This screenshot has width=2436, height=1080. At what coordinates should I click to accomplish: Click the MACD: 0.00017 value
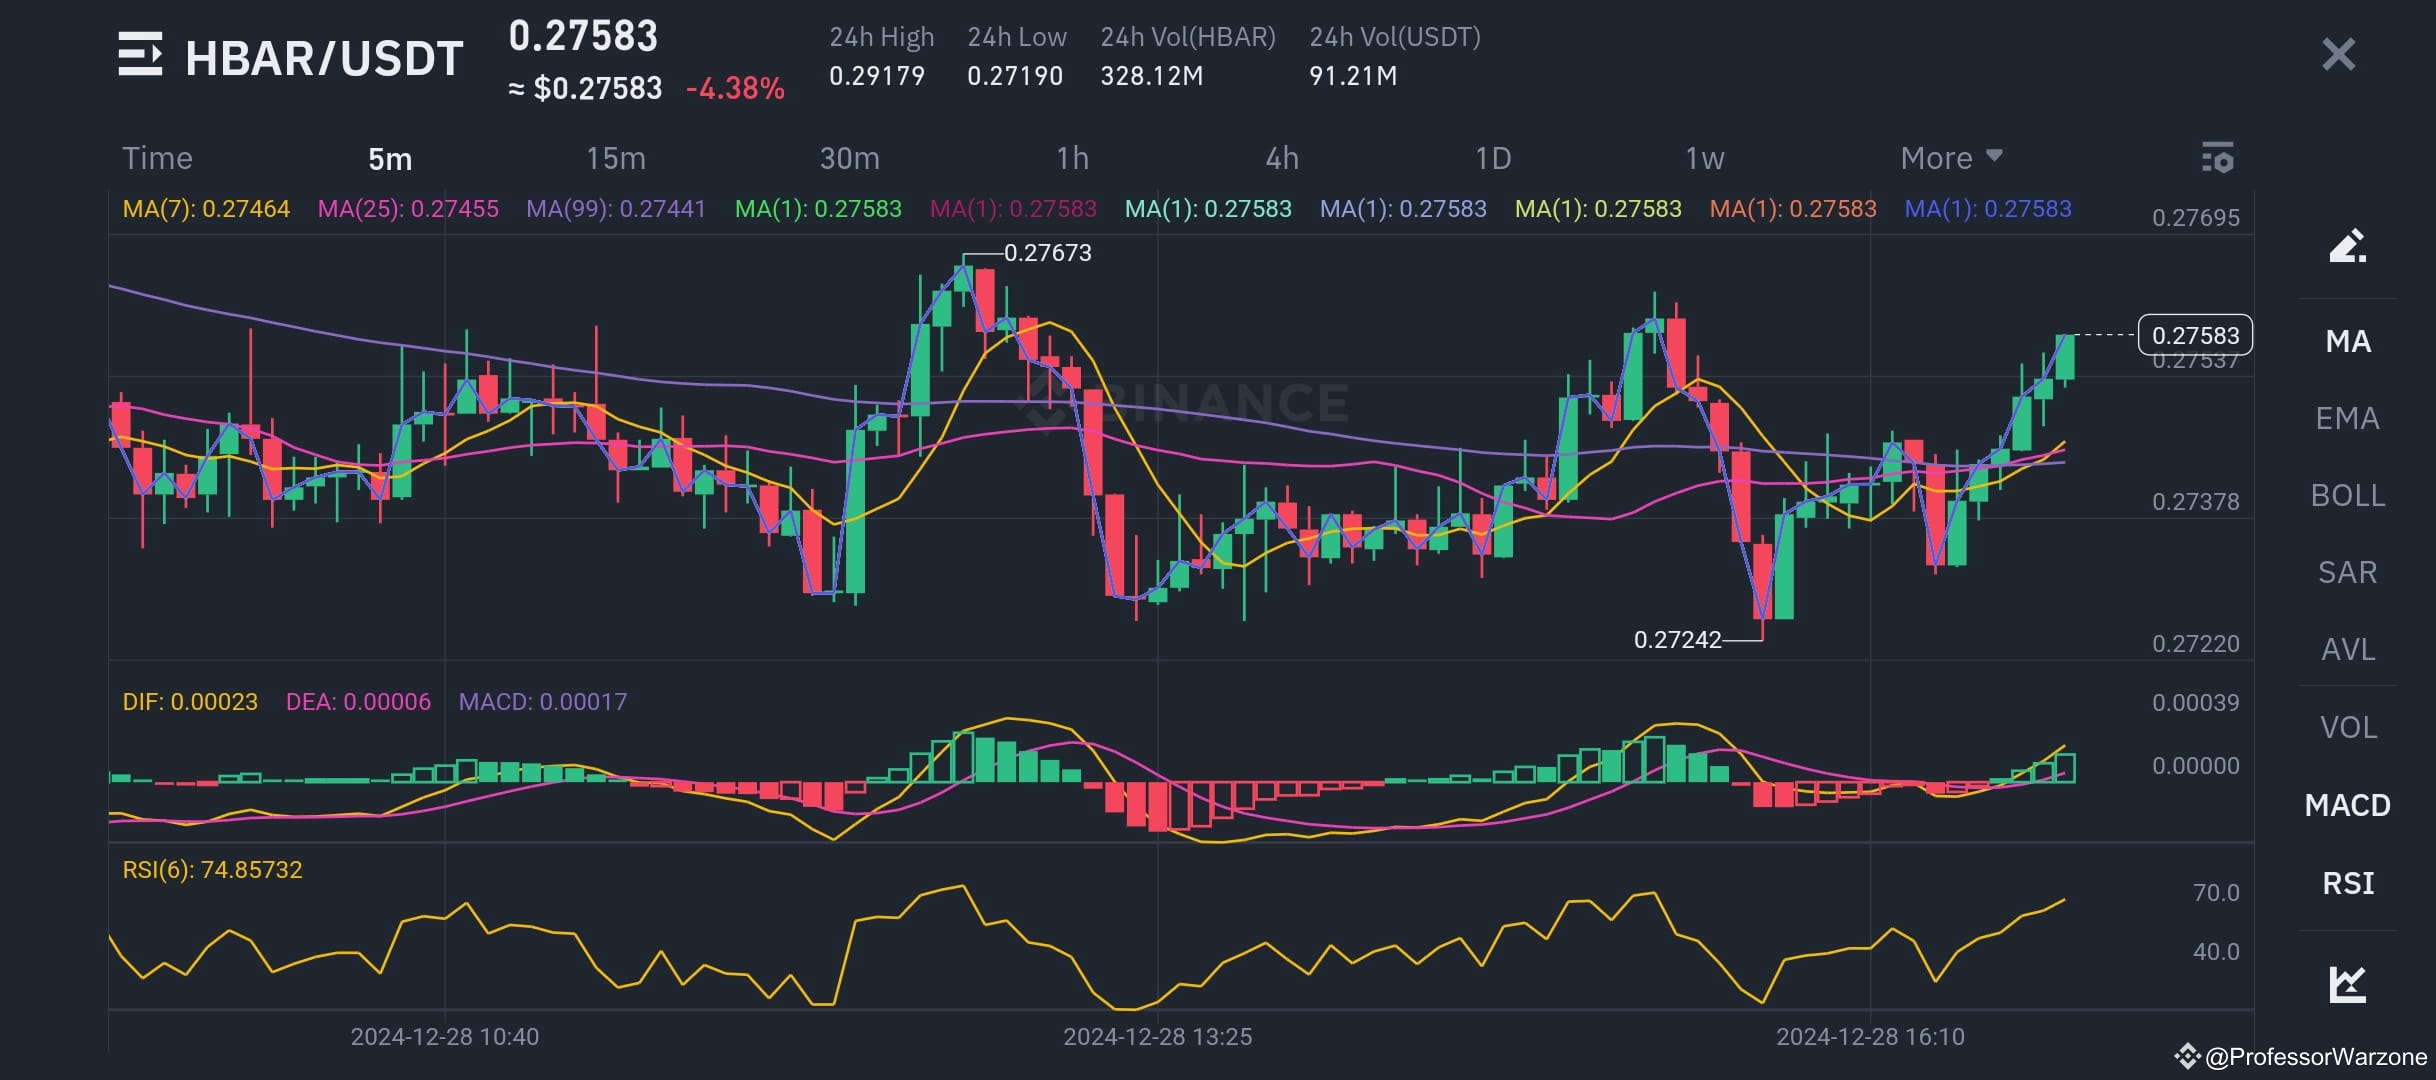pos(543,702)
